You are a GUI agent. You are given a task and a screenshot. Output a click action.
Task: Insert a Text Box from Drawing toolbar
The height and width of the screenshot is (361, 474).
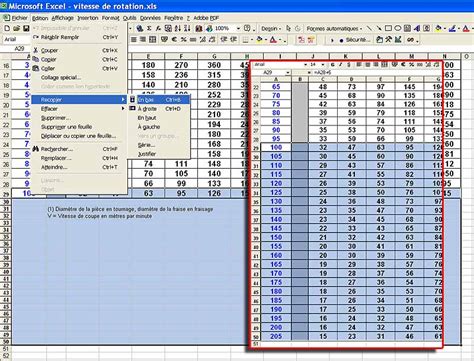coord(407,29)
